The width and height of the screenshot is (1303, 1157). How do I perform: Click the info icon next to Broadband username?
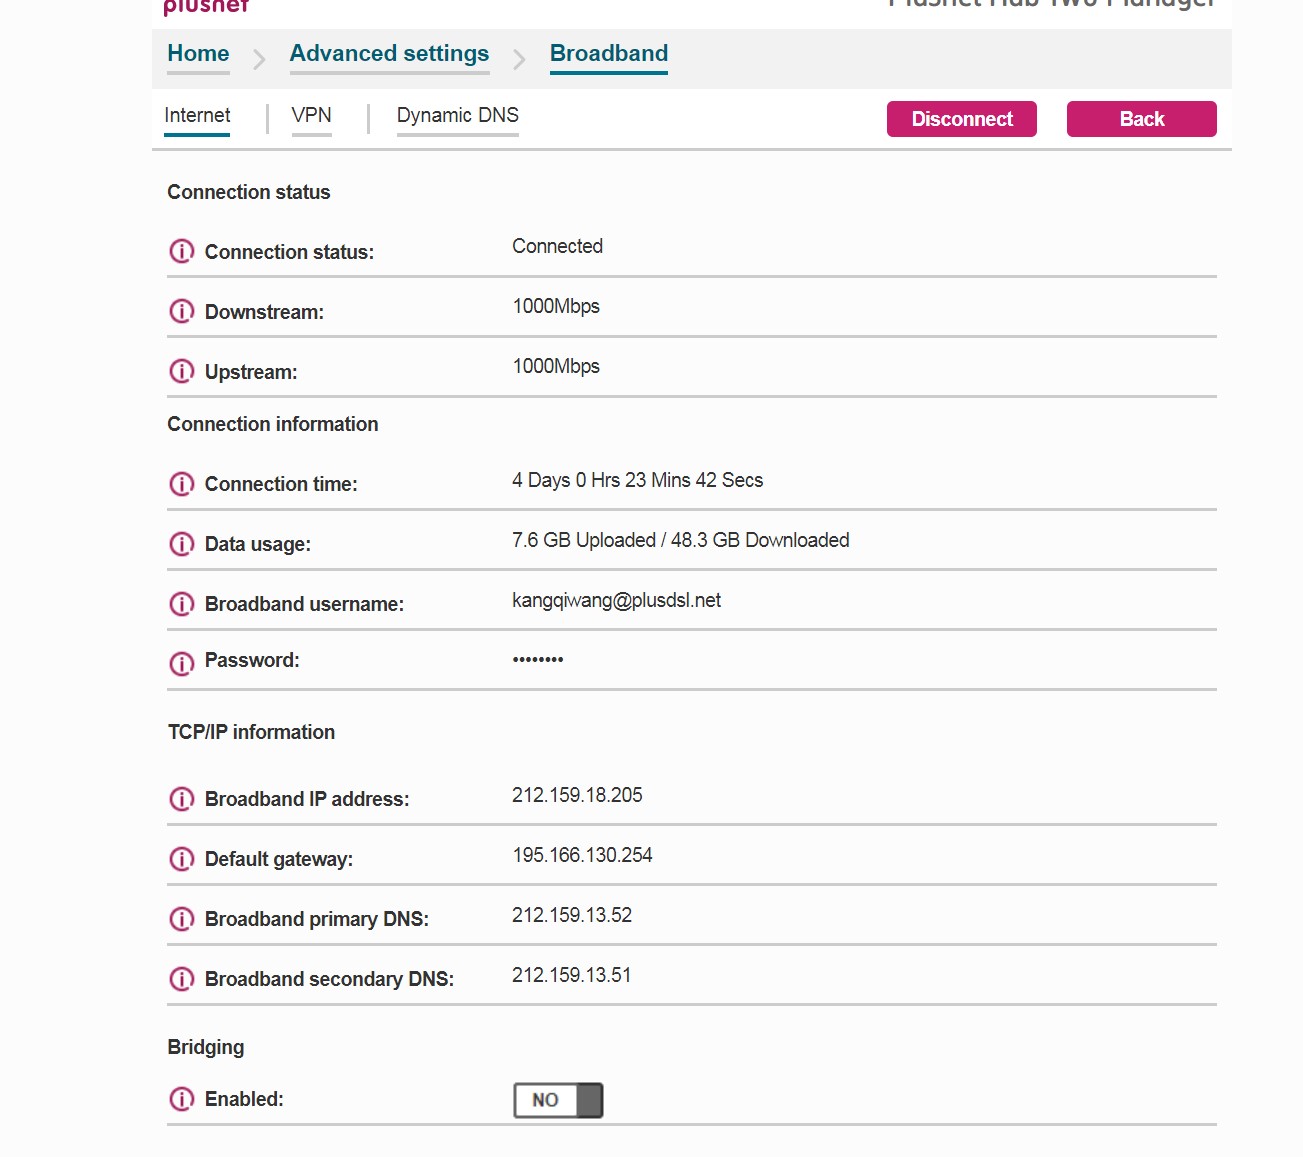click(182, 604)
